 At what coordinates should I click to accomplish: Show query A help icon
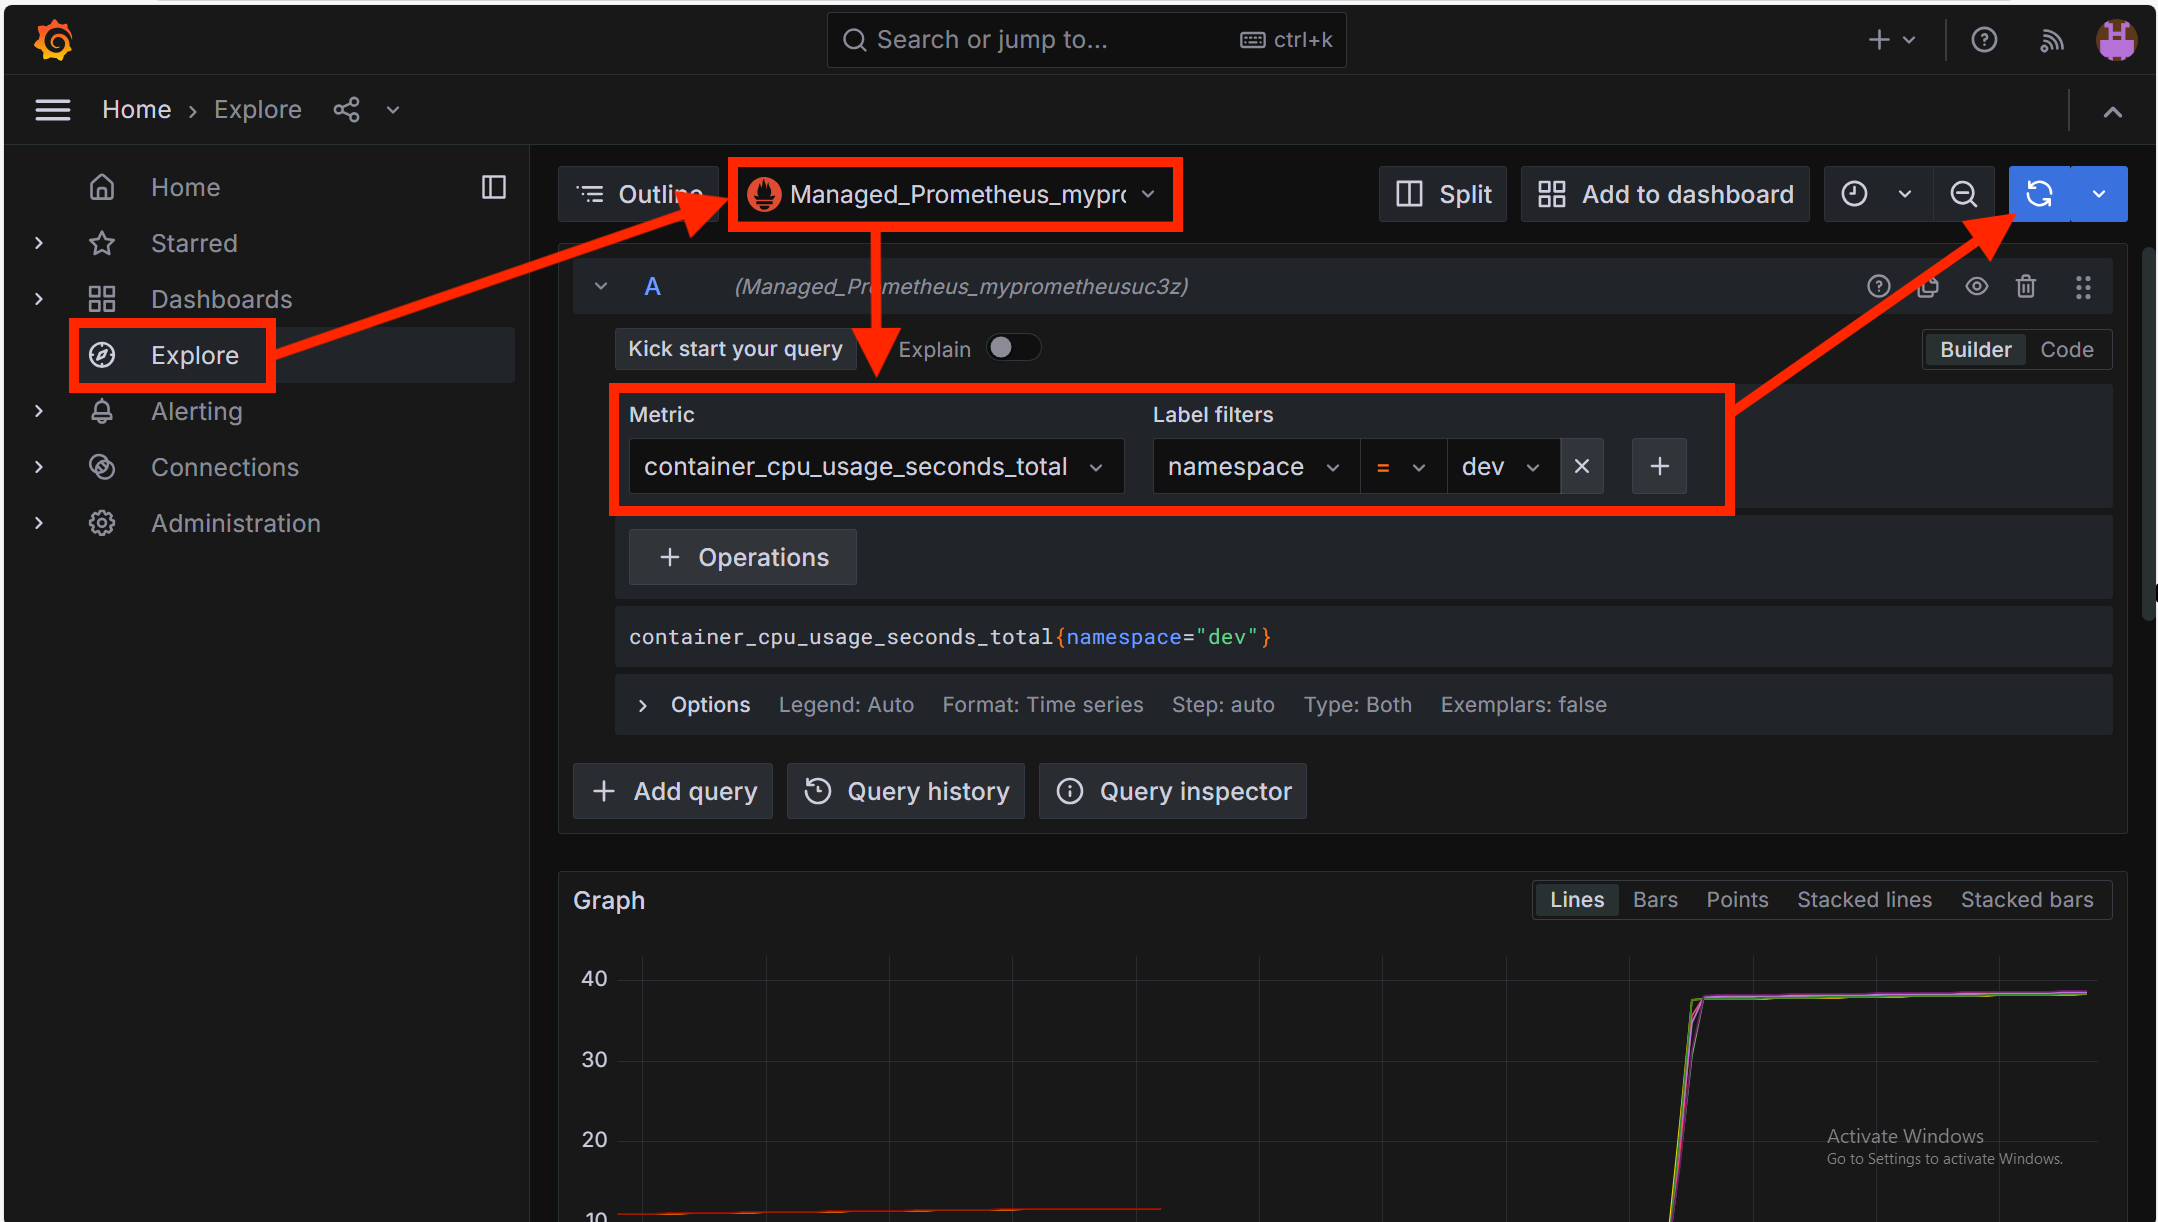[1879, 287]
